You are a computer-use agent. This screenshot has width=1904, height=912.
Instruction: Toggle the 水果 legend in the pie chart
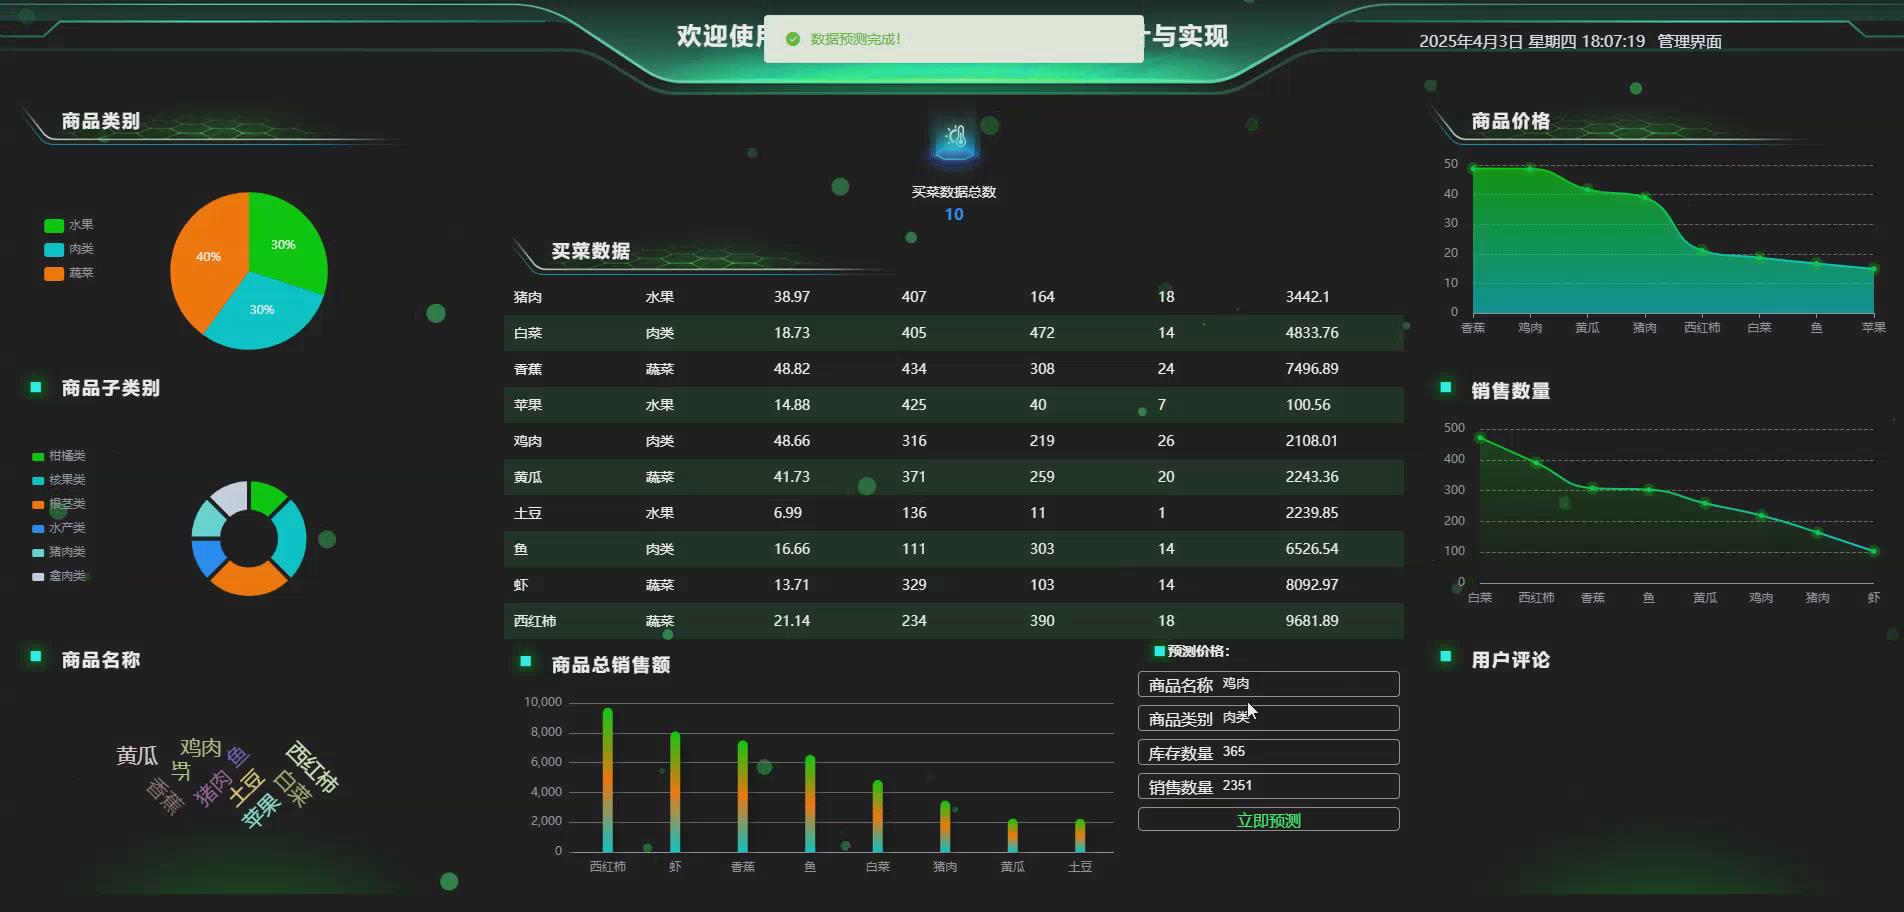(x=73, y=225)
